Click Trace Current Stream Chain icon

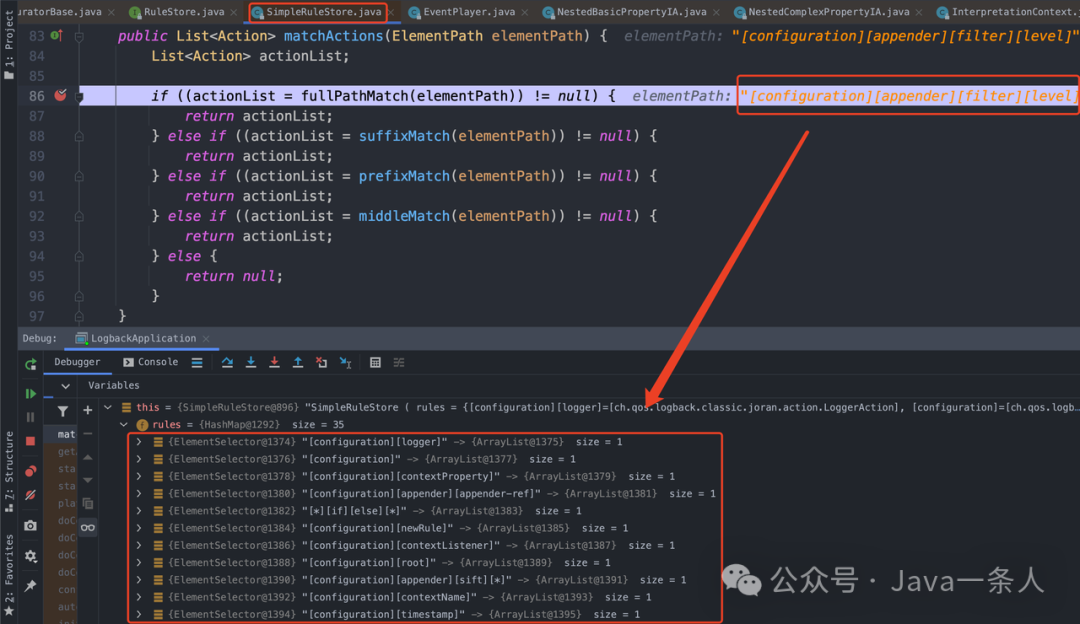[x=399, y=362]
